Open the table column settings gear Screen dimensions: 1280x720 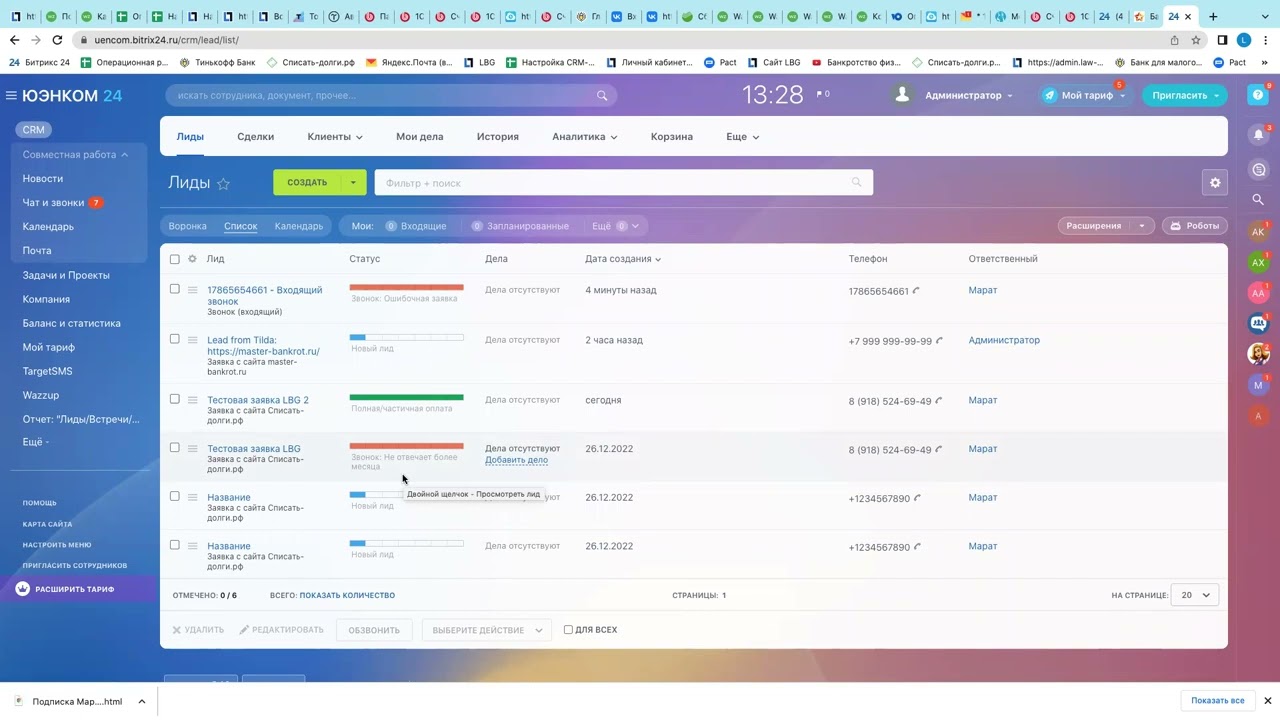192,259
